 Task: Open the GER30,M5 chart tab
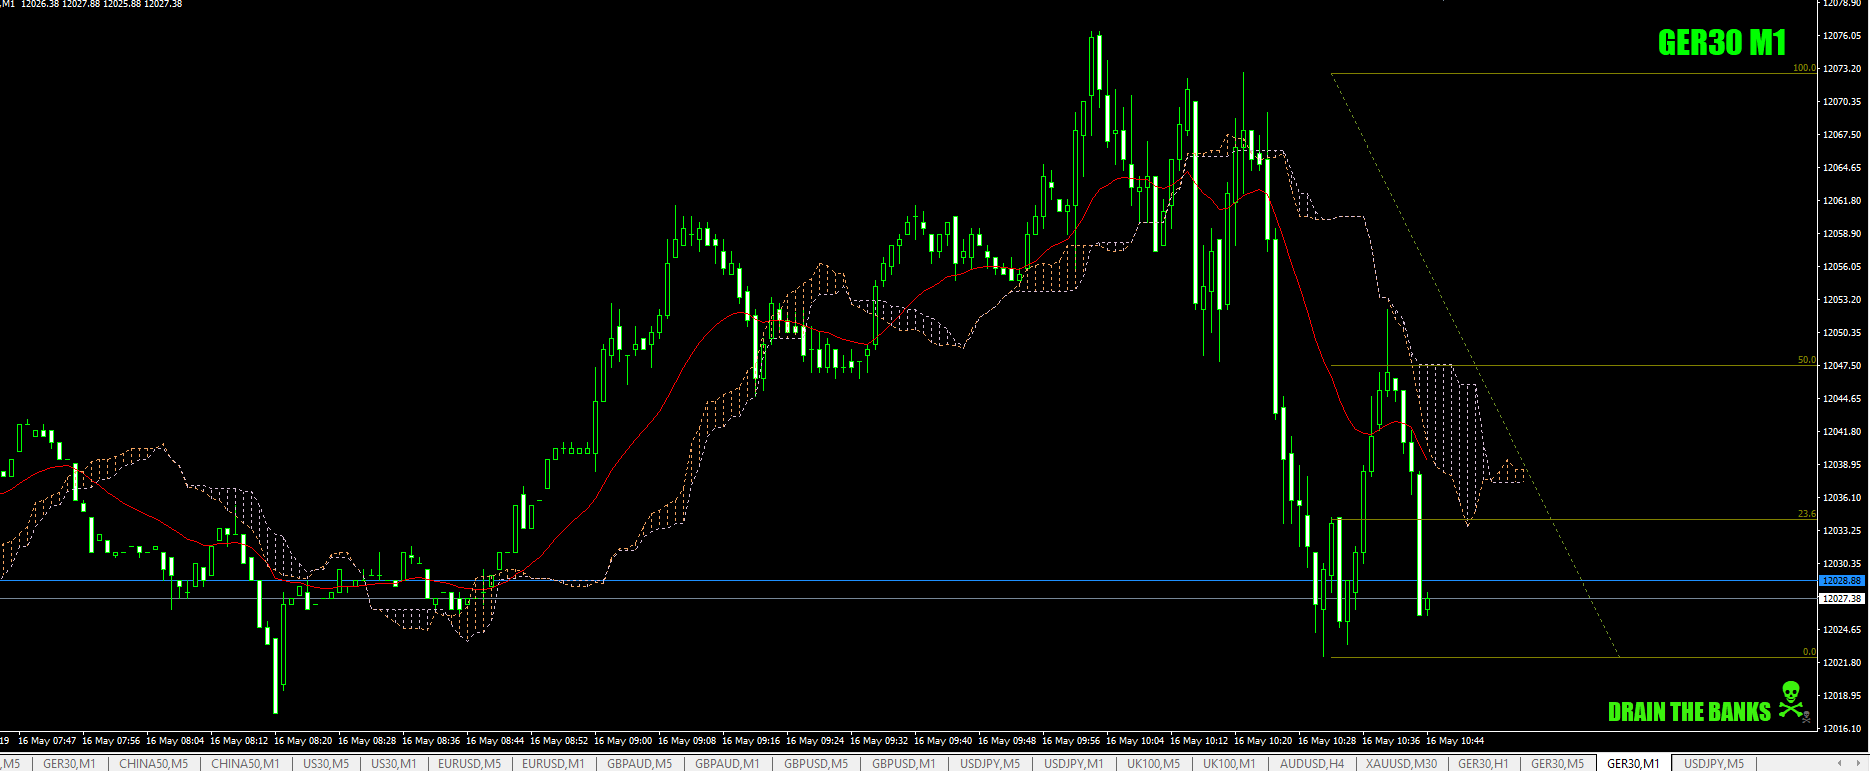(x=1557, y=764)
